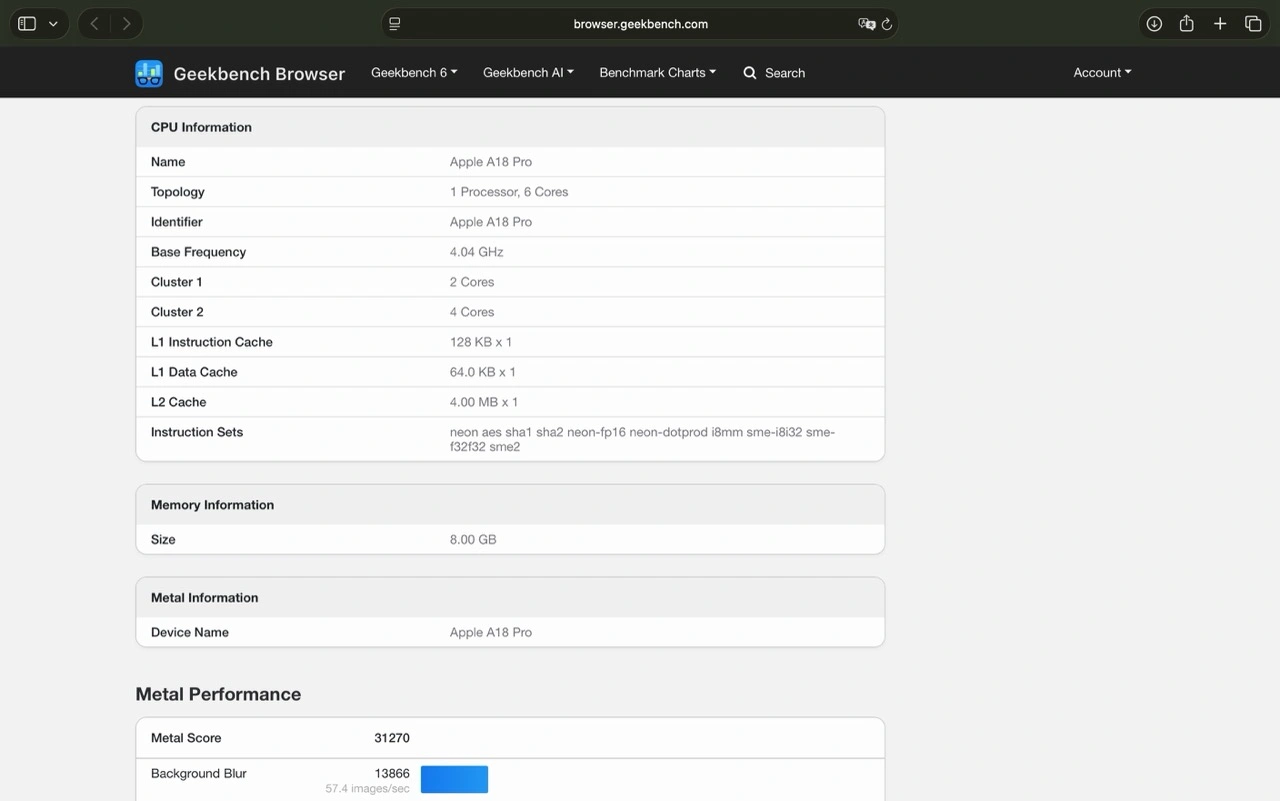Reload the Geekbench page
1280x801 pixels.
click(886, 24)
